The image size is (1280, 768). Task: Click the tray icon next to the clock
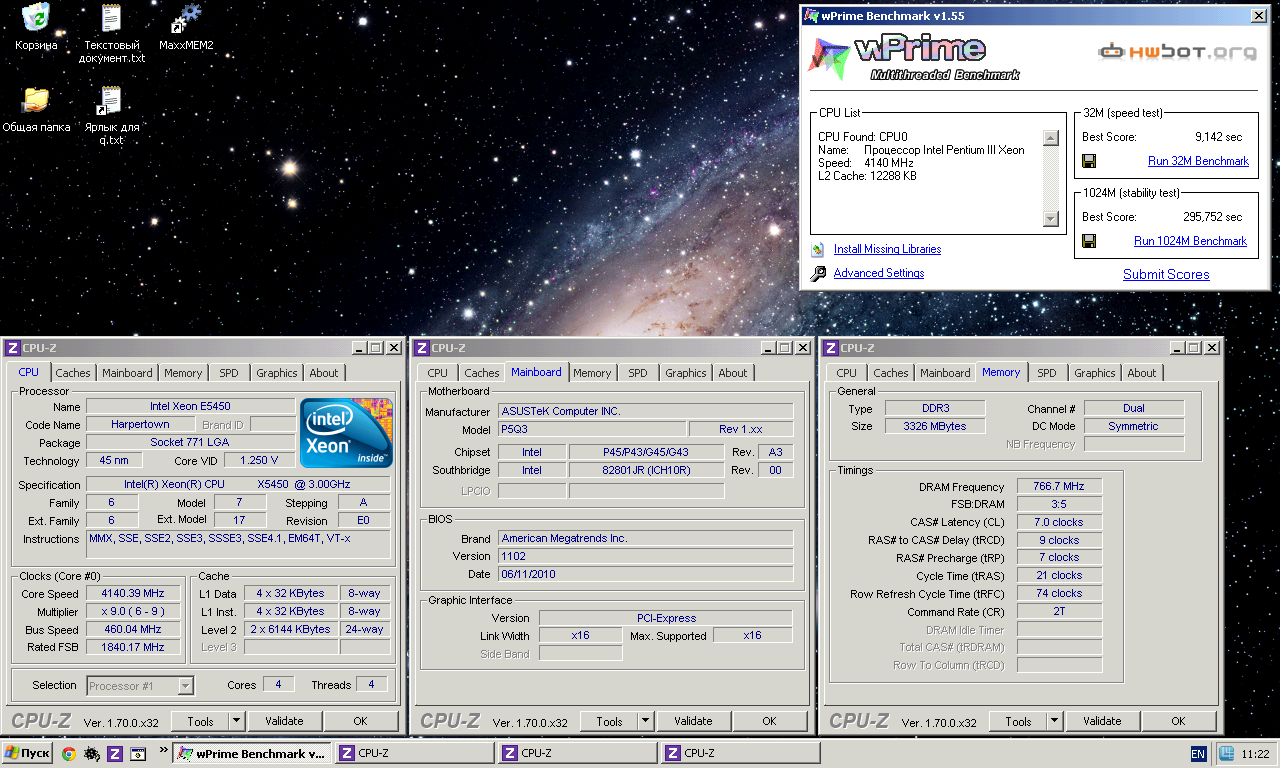point(1225,754)
